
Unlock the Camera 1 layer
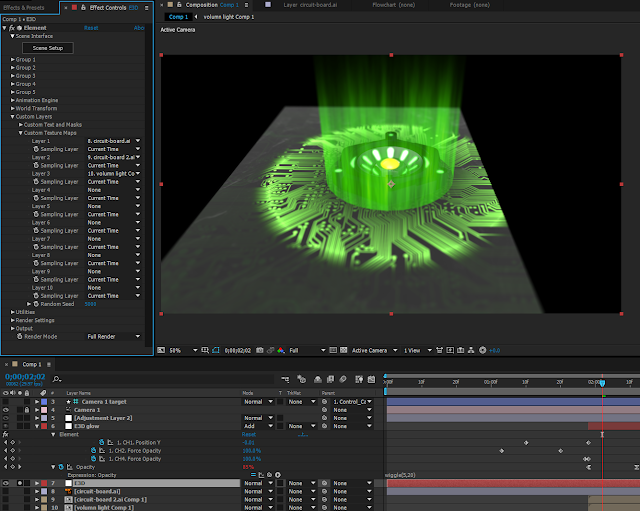click(27, 410)
